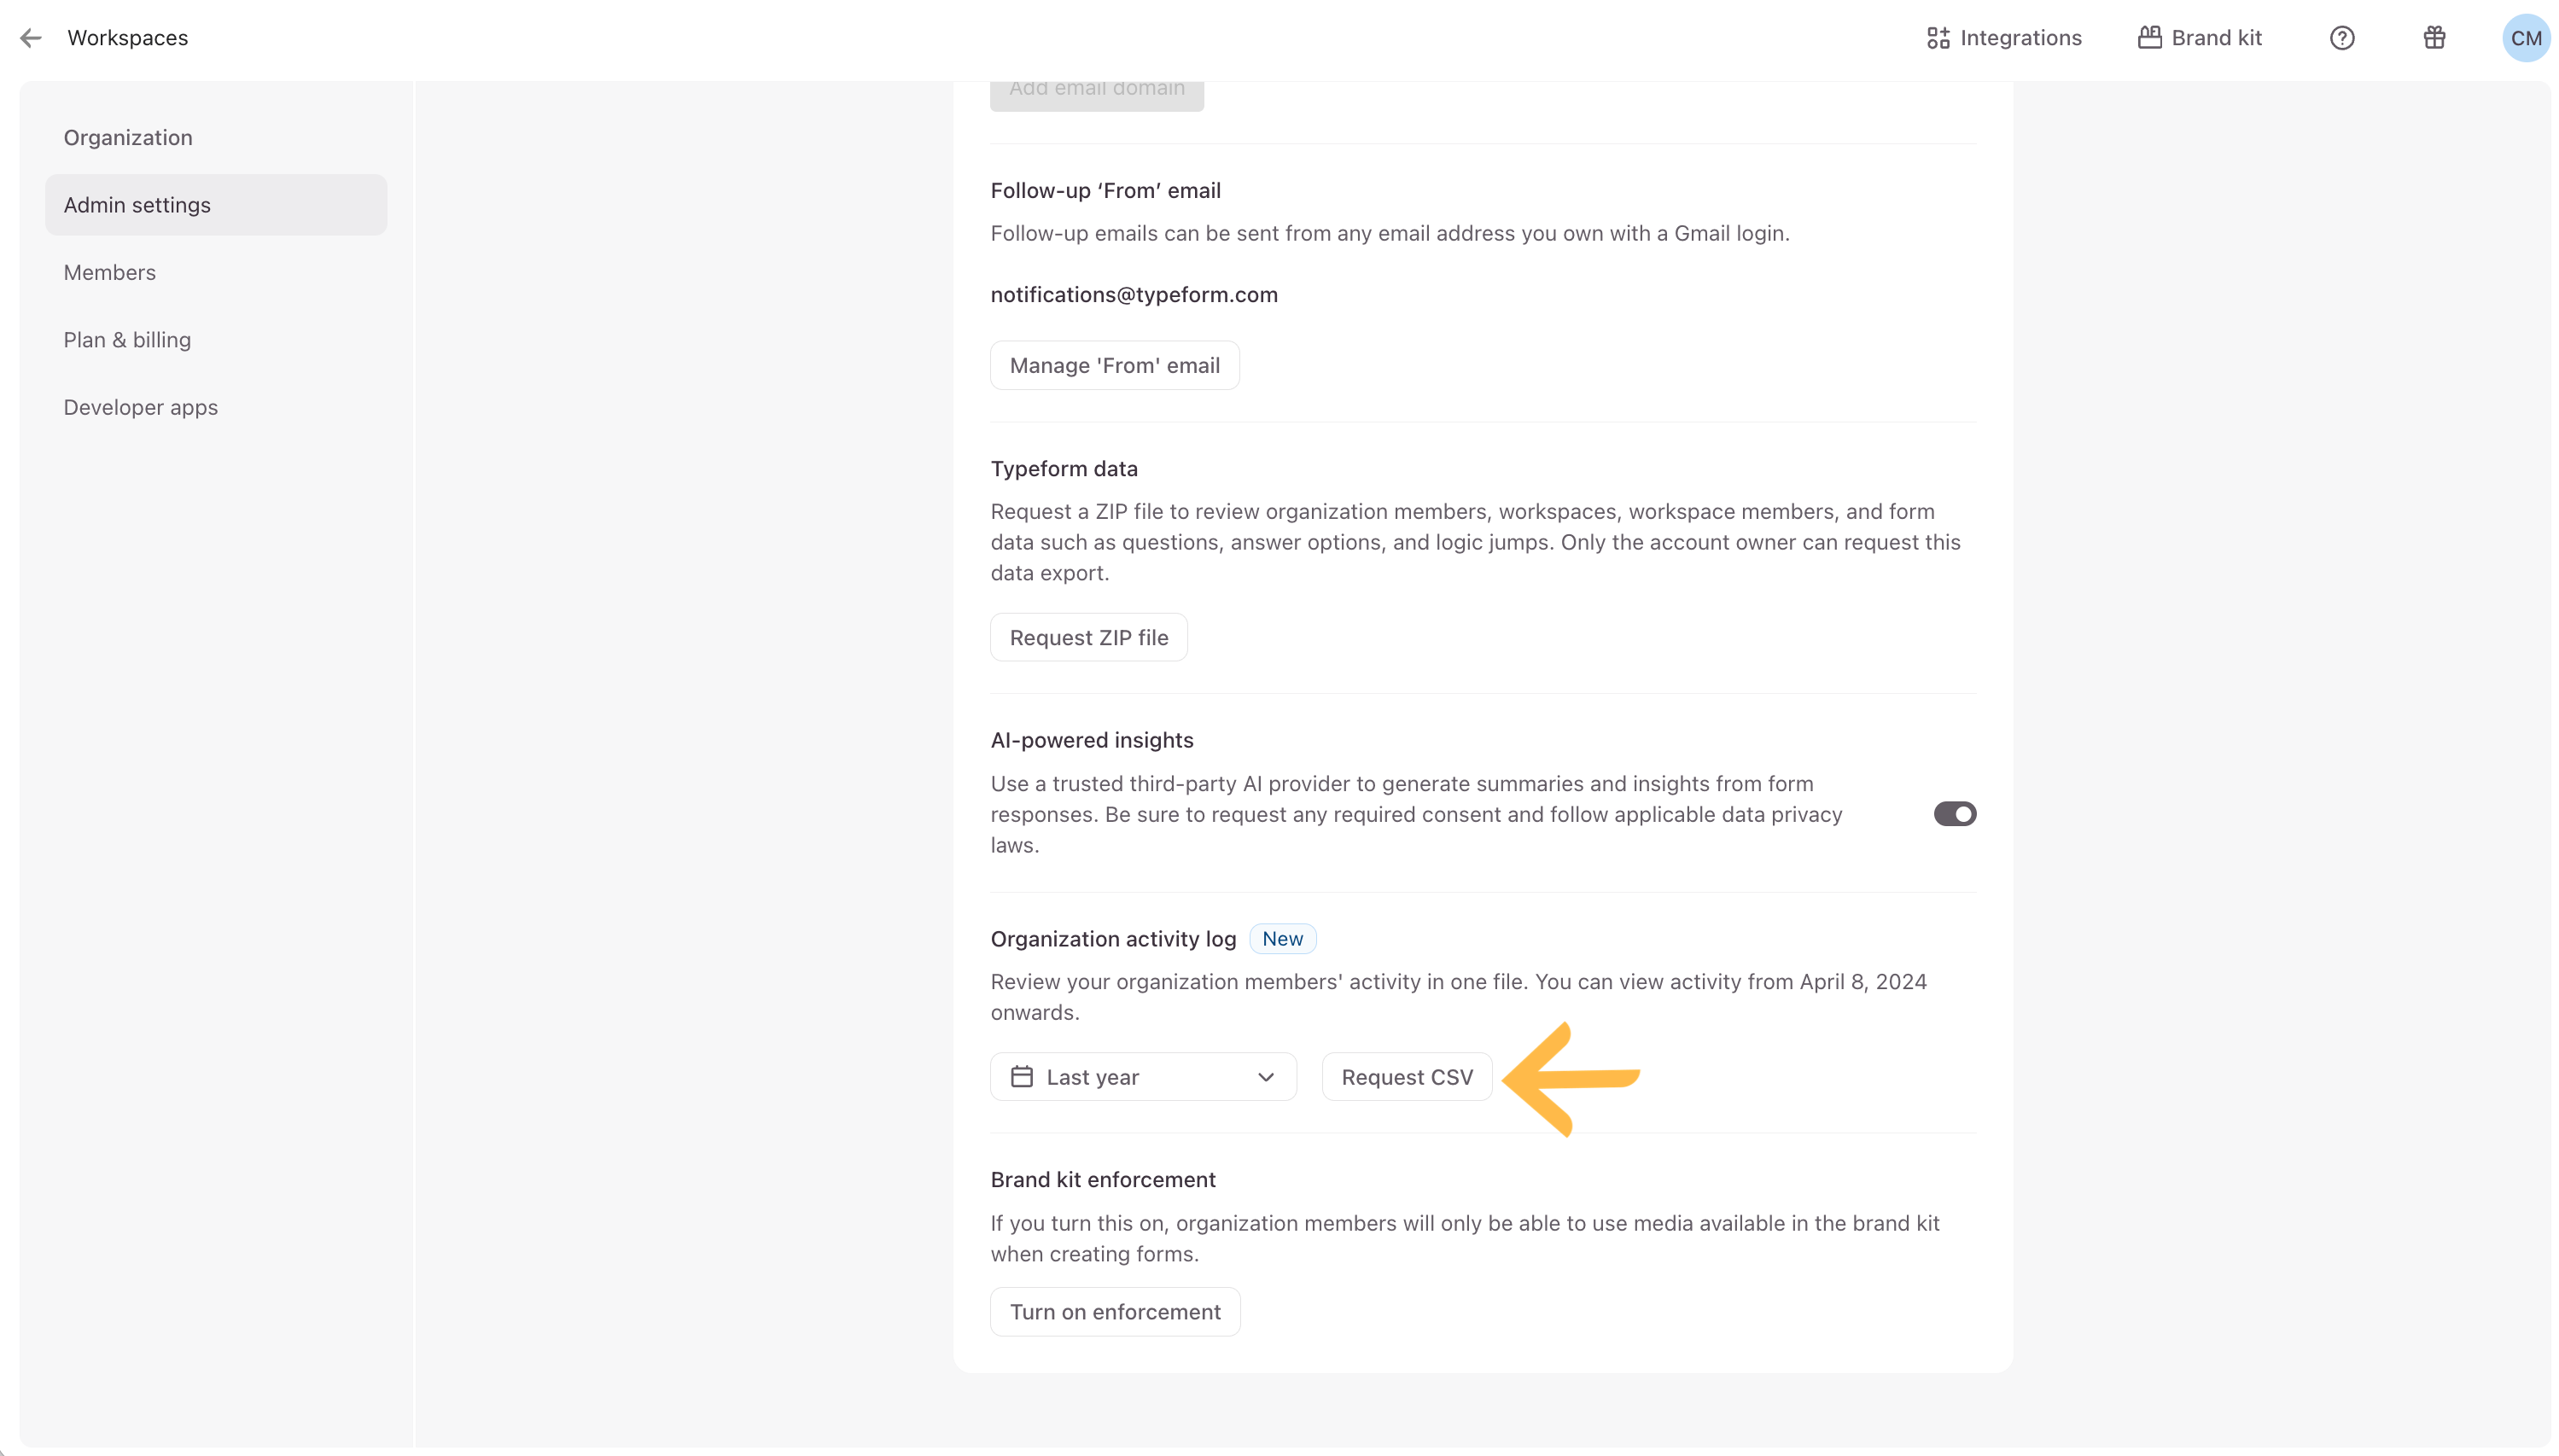
Task: Click the calendar icon in date selector
Action: coord(1021,1077)
